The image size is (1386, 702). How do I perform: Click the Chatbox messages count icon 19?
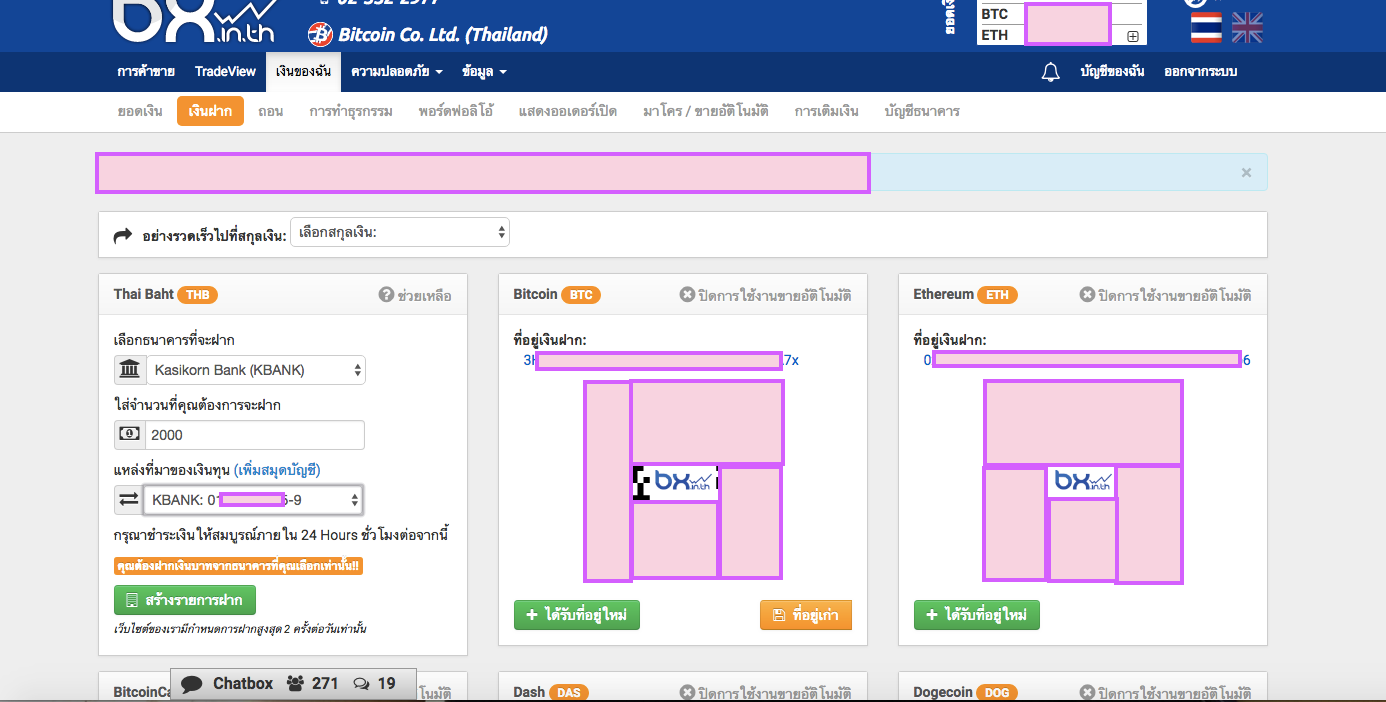click(x=362, y=684)
